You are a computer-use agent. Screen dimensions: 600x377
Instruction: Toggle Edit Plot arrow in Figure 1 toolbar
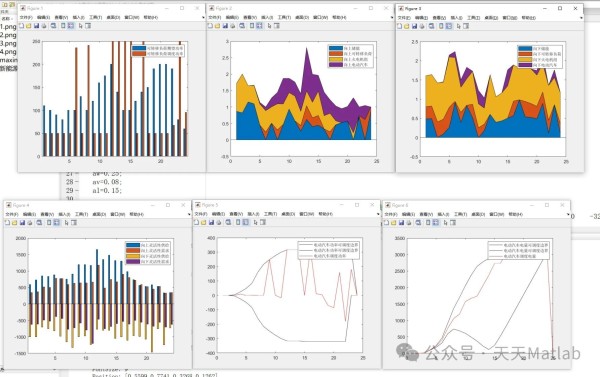pyautogui.click(x=80, y=26)
